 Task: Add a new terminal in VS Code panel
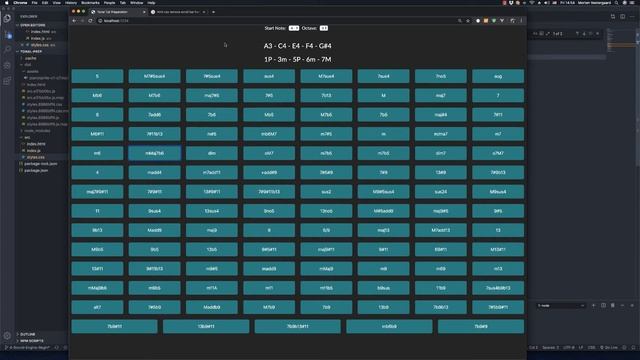593,305
